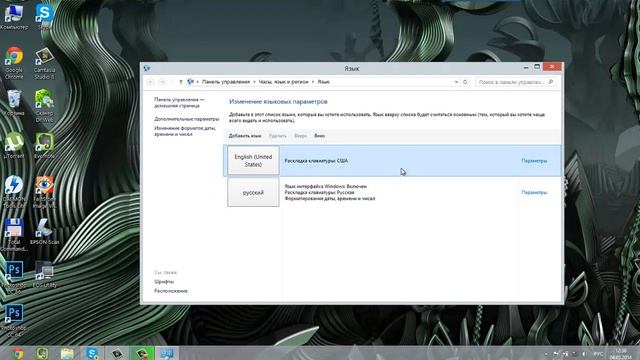This screenshot has height=360, width=640.
Task: Click the Язык window title bar icon
Action: click(147, 68)
